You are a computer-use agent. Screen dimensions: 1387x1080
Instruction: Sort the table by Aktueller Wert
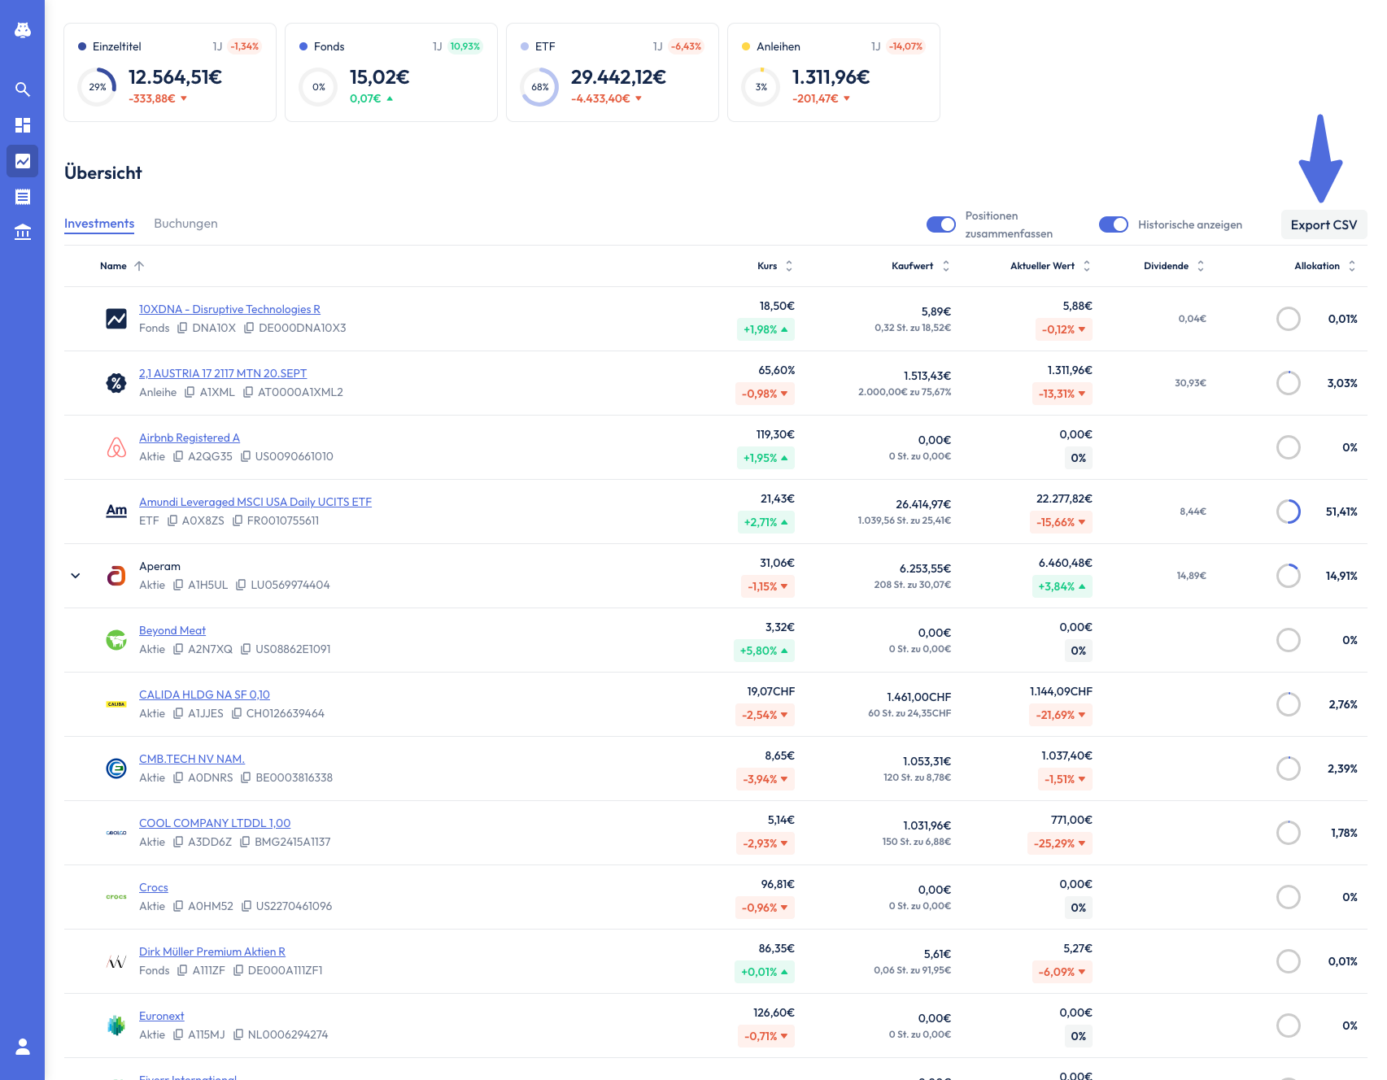click(1050, 266)
